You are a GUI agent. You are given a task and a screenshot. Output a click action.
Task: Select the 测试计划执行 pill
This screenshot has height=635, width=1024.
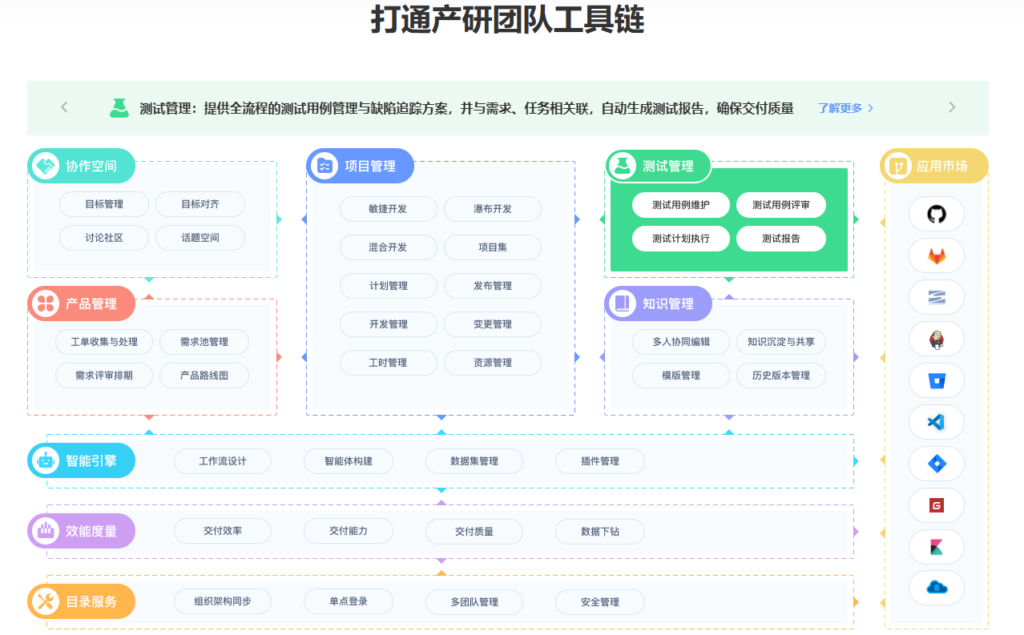[x=680, y=238]
